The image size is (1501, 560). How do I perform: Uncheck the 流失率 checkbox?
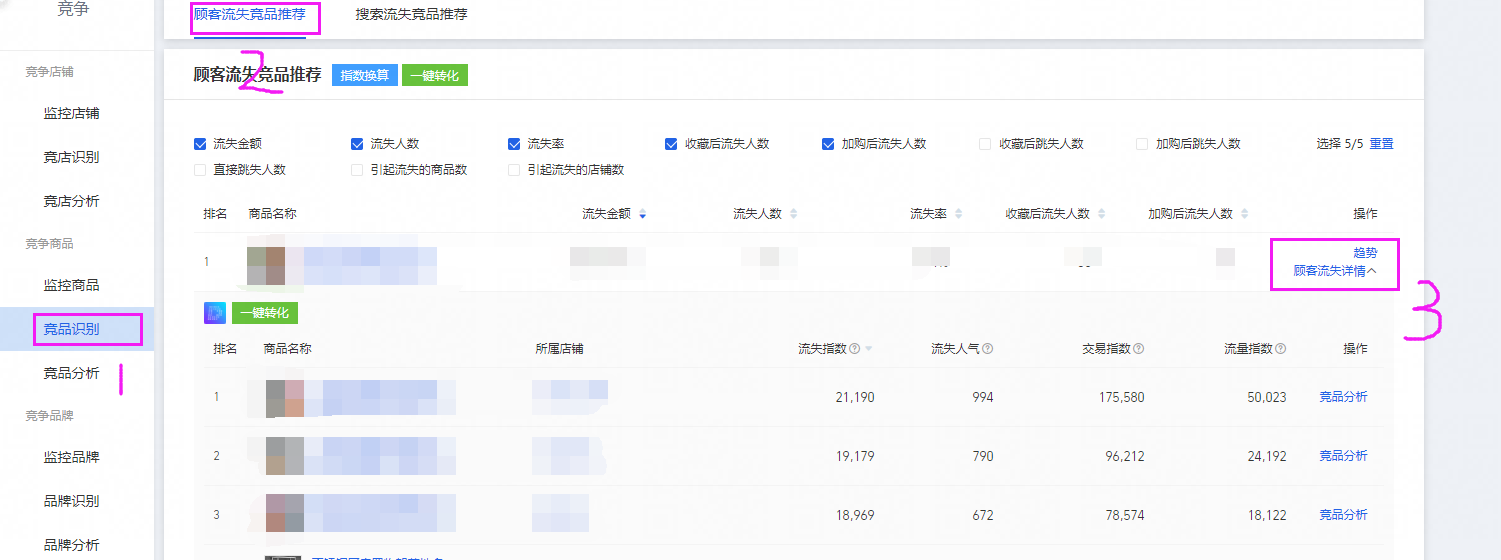[514, 144]
